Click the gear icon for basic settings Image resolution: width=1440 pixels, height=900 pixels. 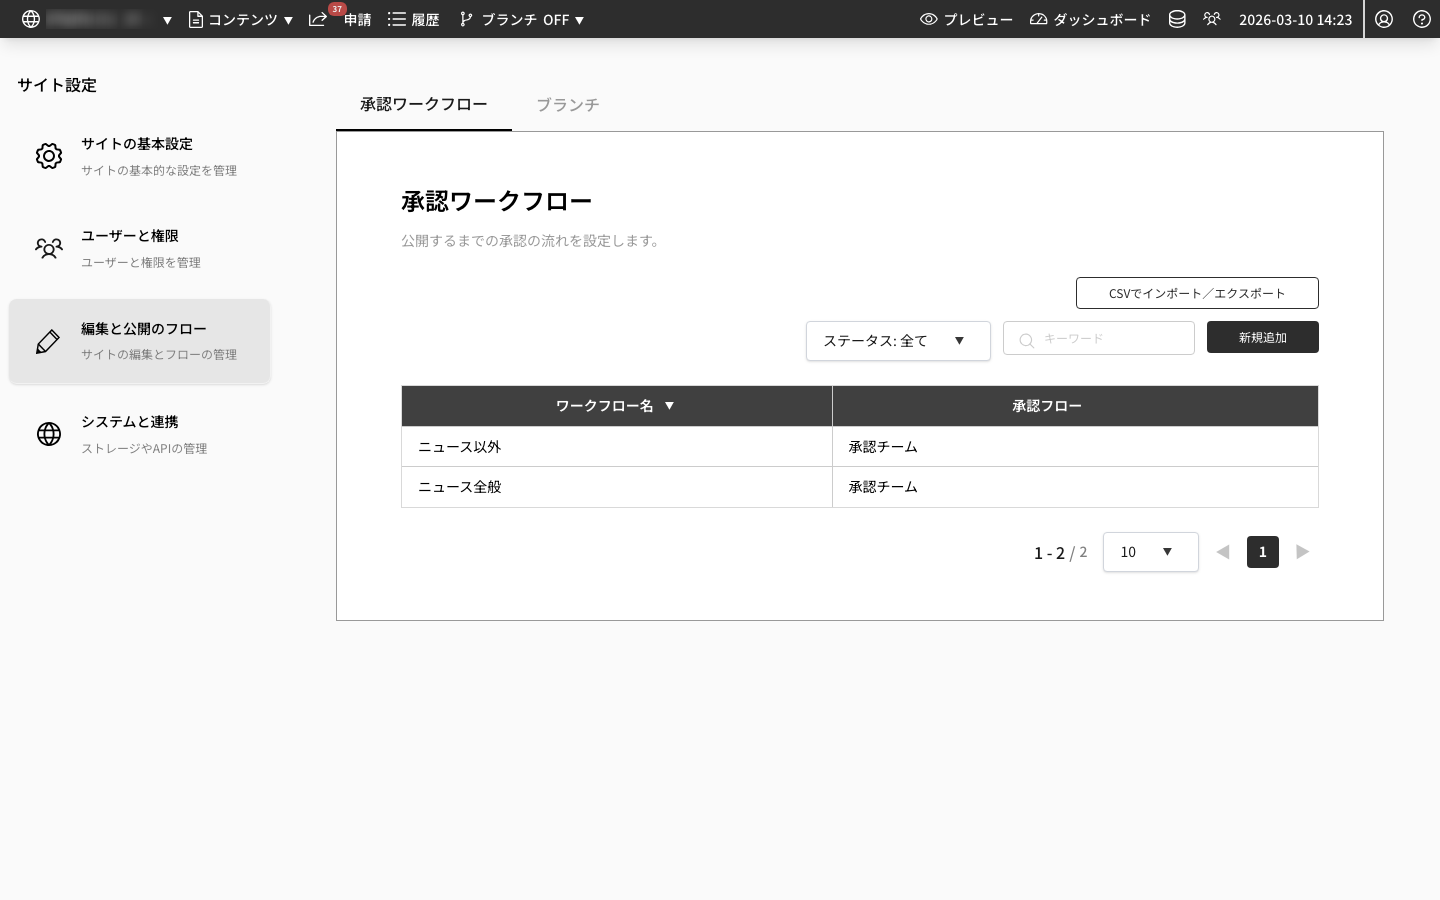[x=49, y=156]
